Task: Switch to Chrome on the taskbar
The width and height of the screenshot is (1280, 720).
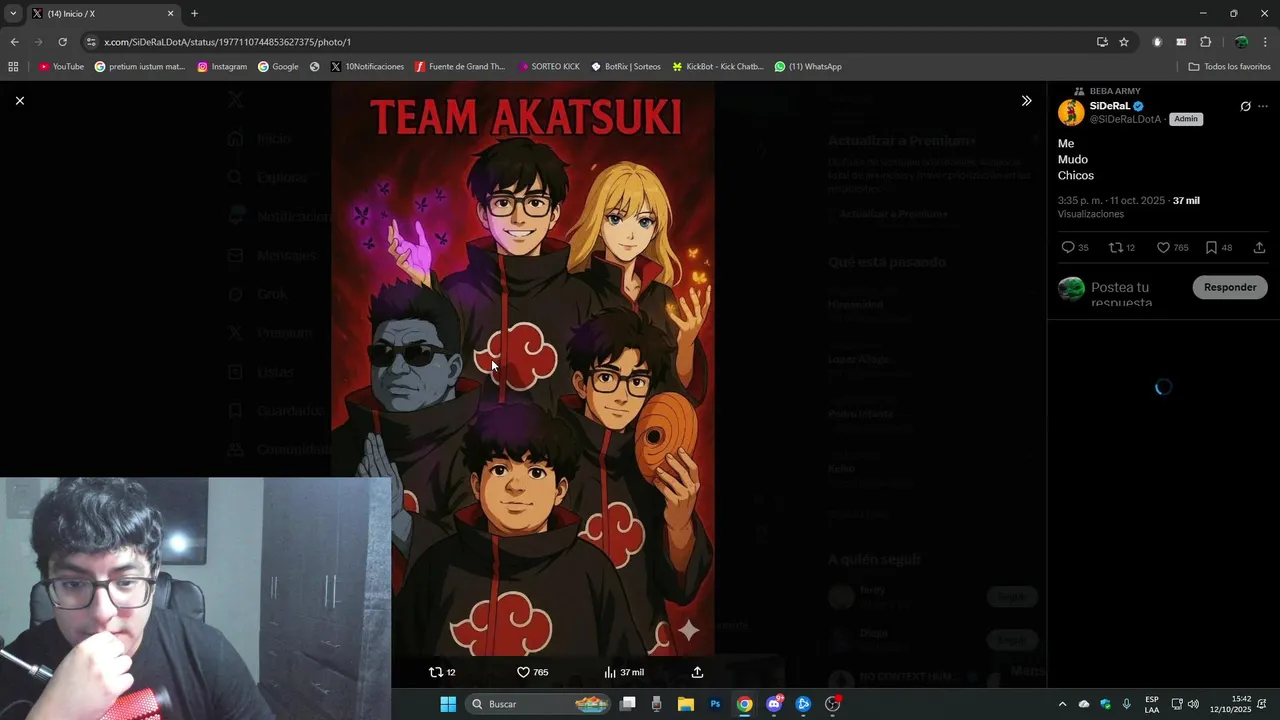Action: pyautogui.click(x=745, y=704)
